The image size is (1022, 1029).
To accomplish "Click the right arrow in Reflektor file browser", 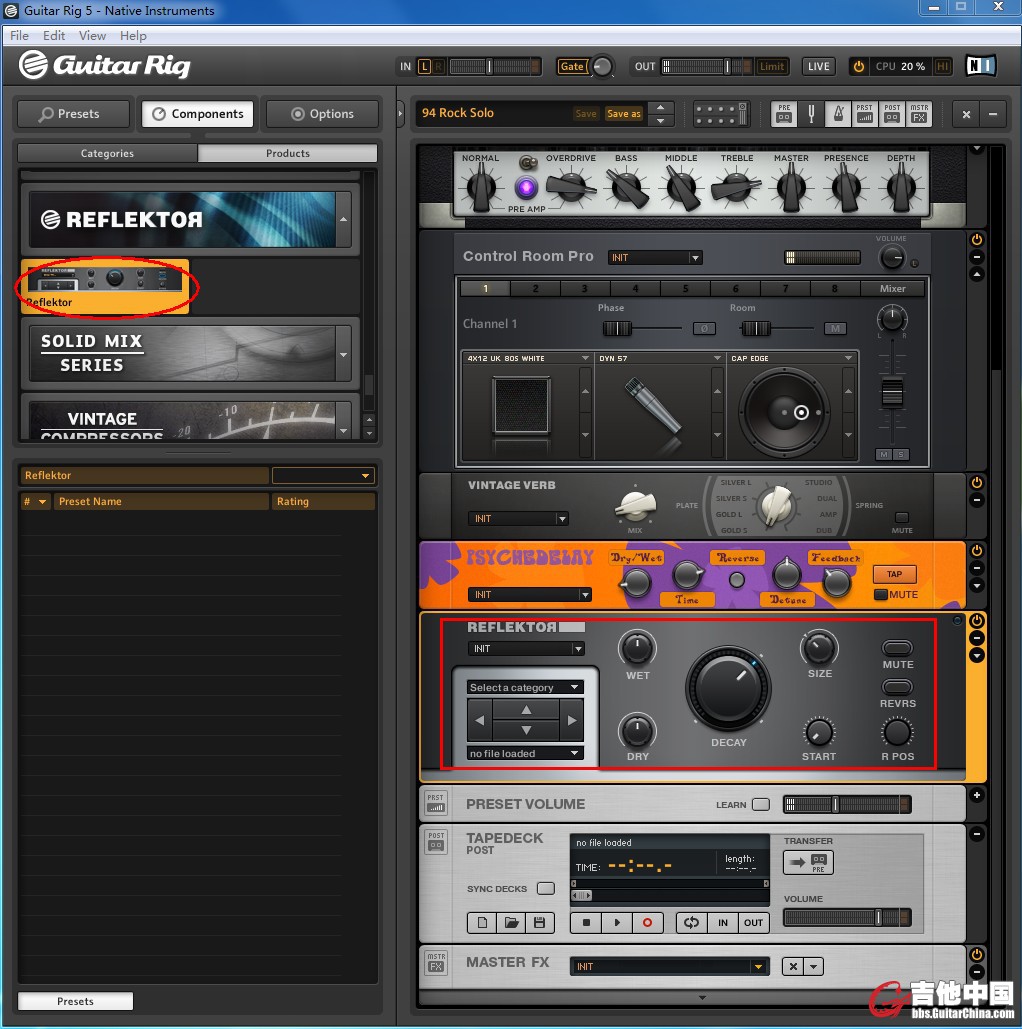I will (x=572, y=720).
